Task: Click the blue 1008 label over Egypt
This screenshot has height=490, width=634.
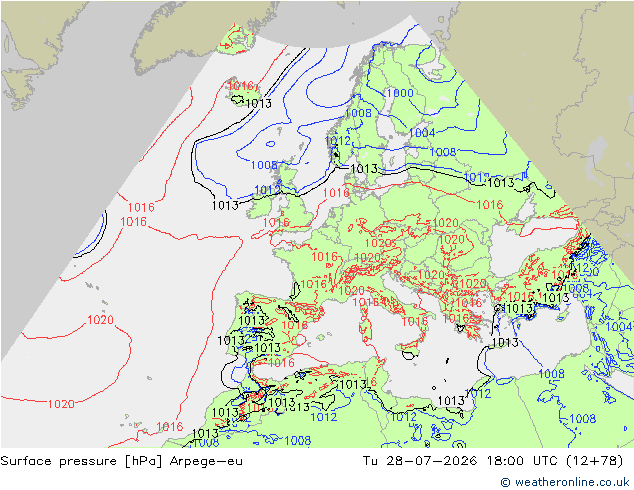Action: point(582,418)
